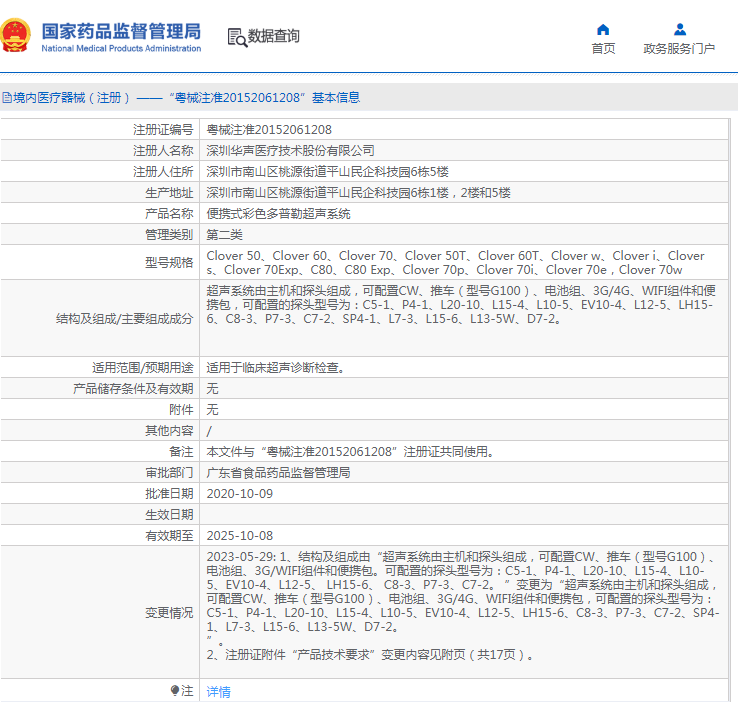Viewport: 738px width, 707px height.
Task: Click the Clover model specification cell
Action: [464, 263]
